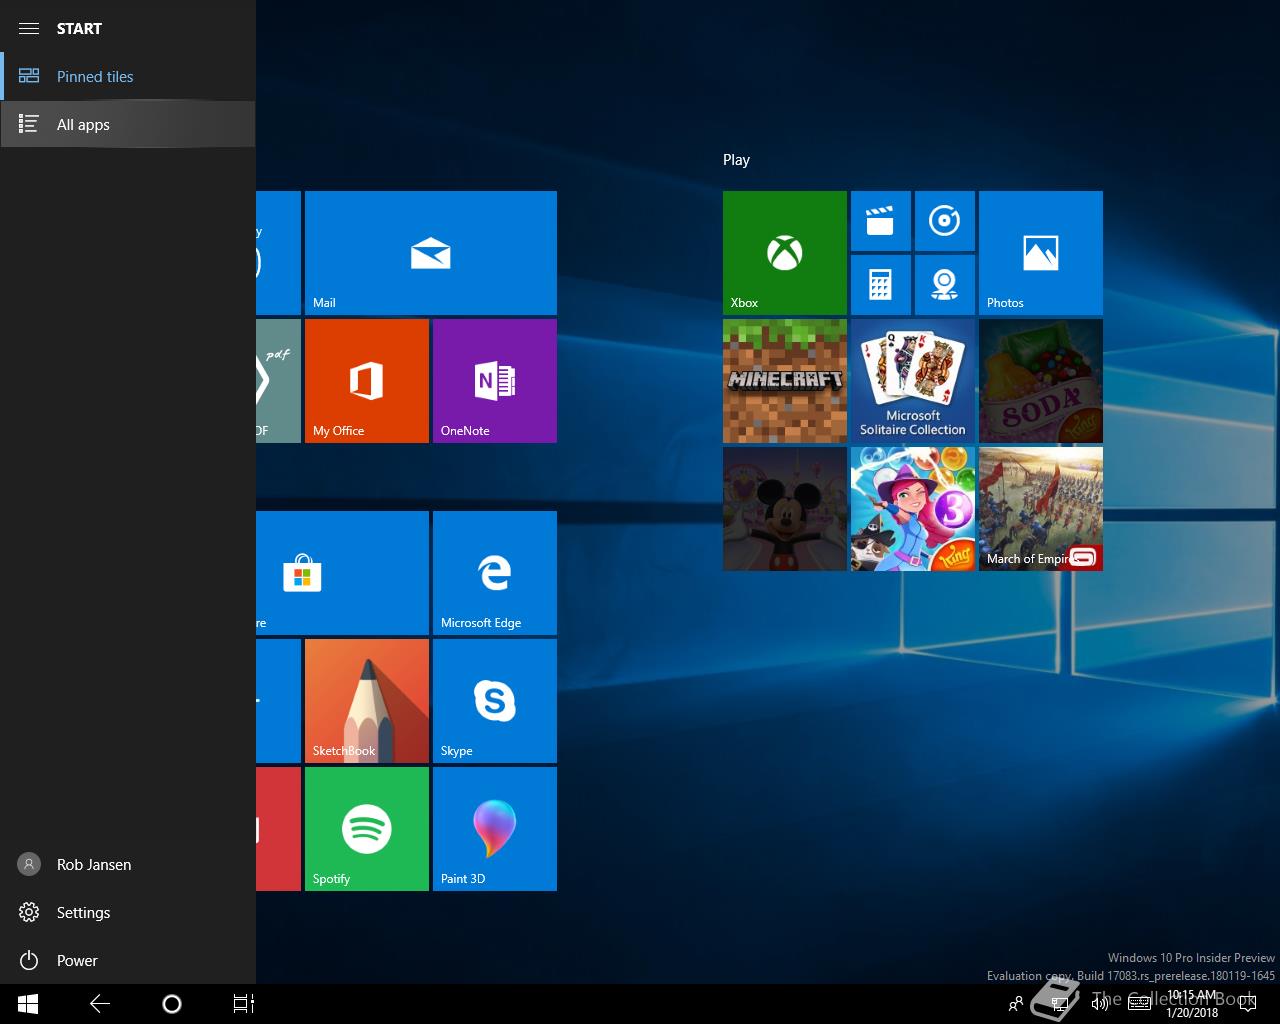Screen dimensions: 1280x1024
Task: Open Rob Jansen account options
Action: click(128, 864)
